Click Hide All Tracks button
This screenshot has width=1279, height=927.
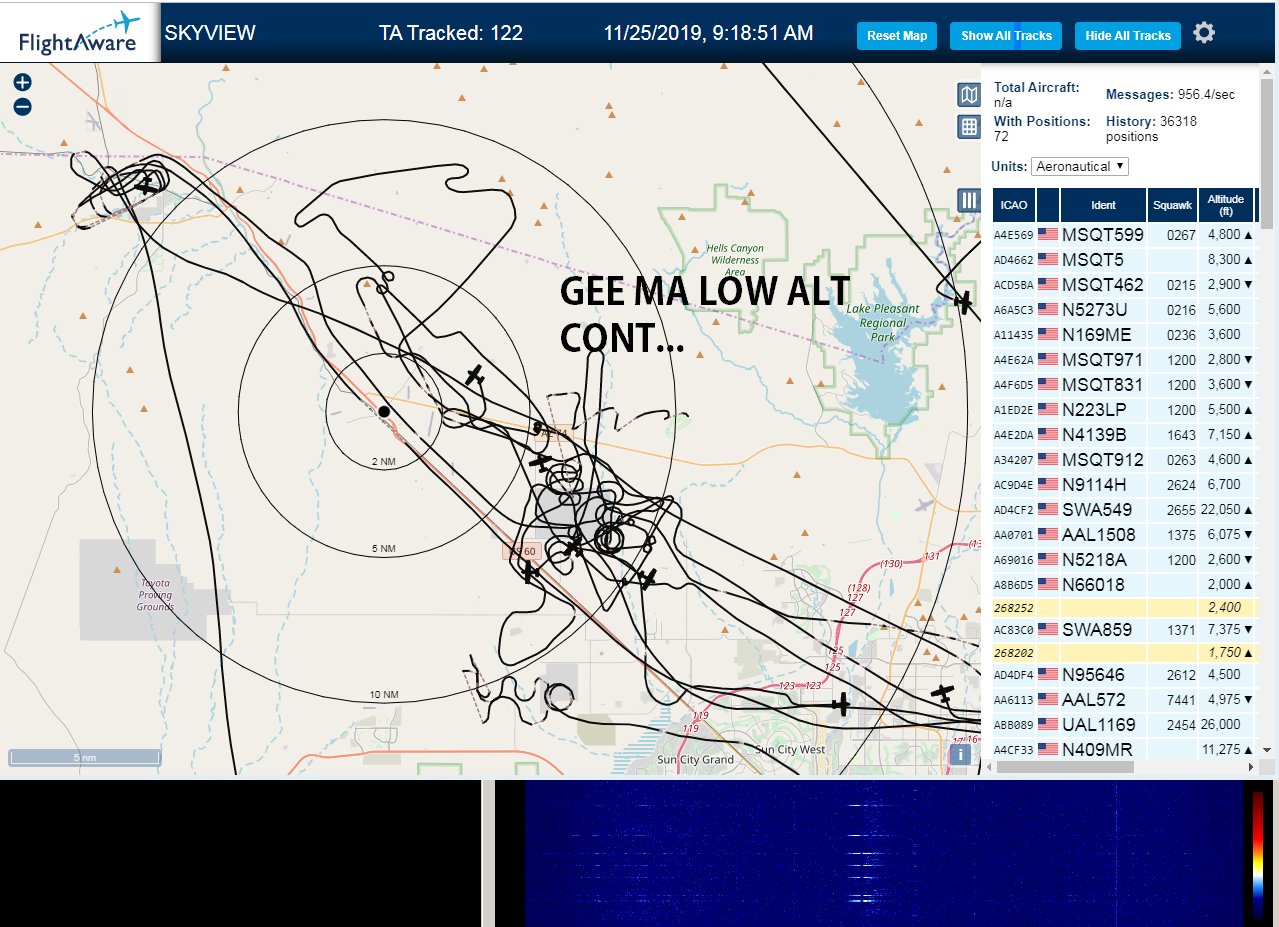1128,35
